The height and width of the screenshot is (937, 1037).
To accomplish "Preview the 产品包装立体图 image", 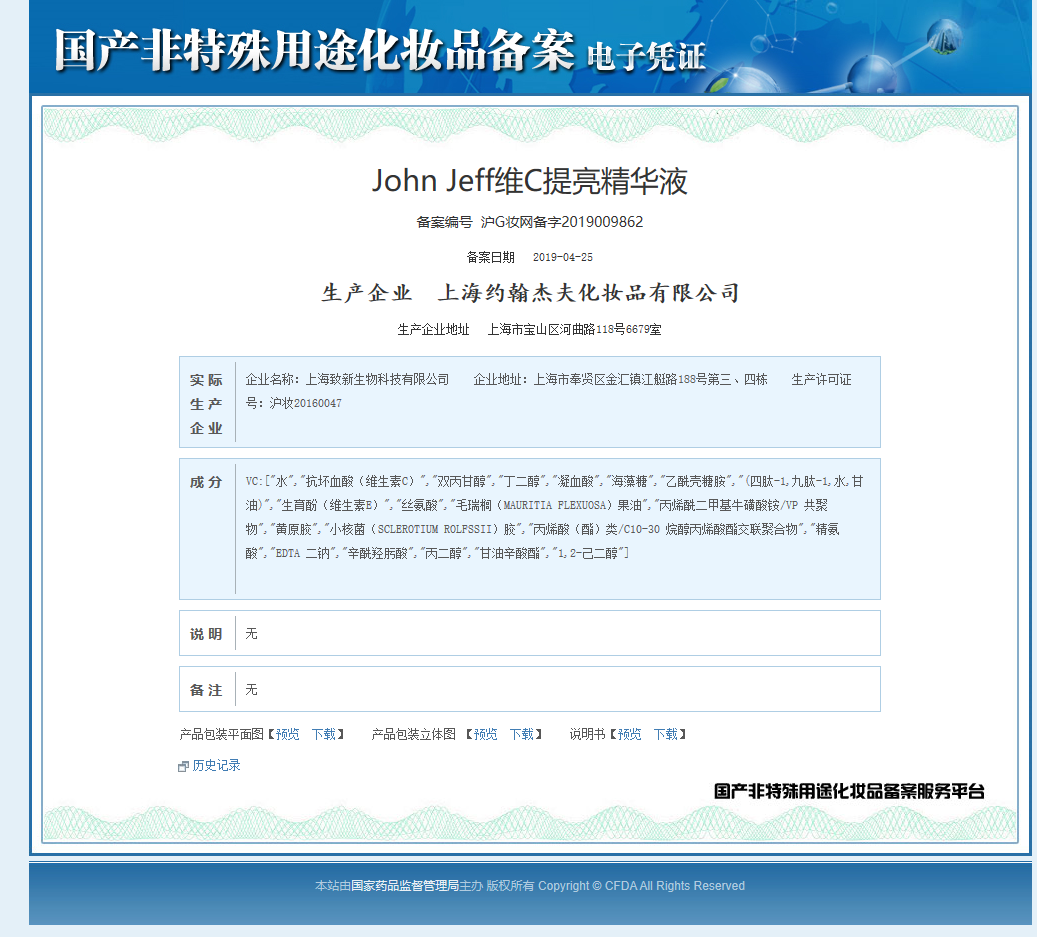I will (486, 734).
